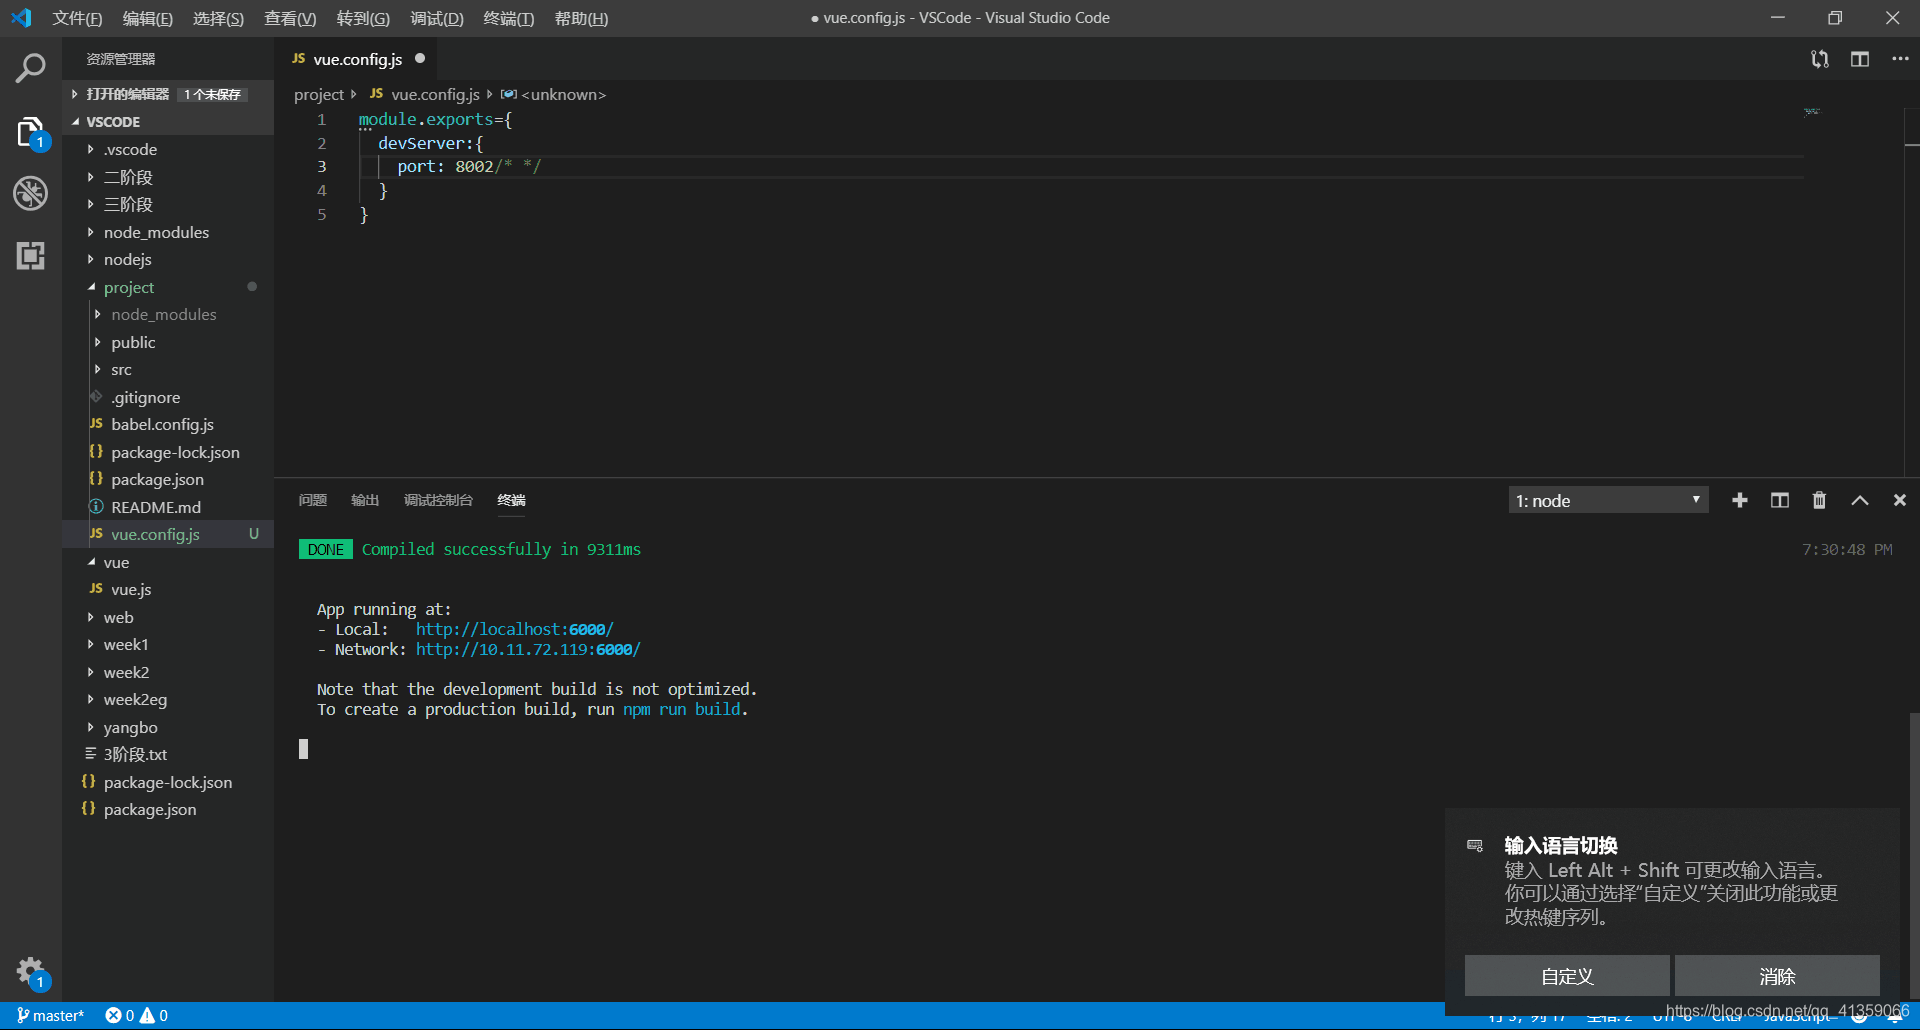Click the warnings count status icon
The height and width of the screenshot is (1030, 1920).
[154, 1015]
